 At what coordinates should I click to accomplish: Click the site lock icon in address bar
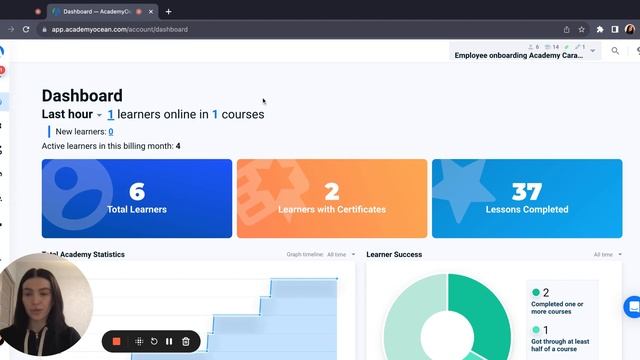(44, 29)
